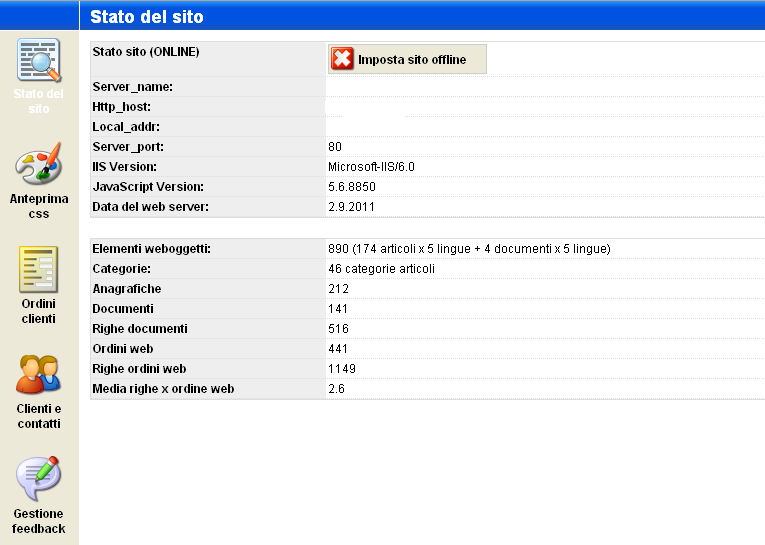Click the Ordini web value '441'

pos(338,349)
